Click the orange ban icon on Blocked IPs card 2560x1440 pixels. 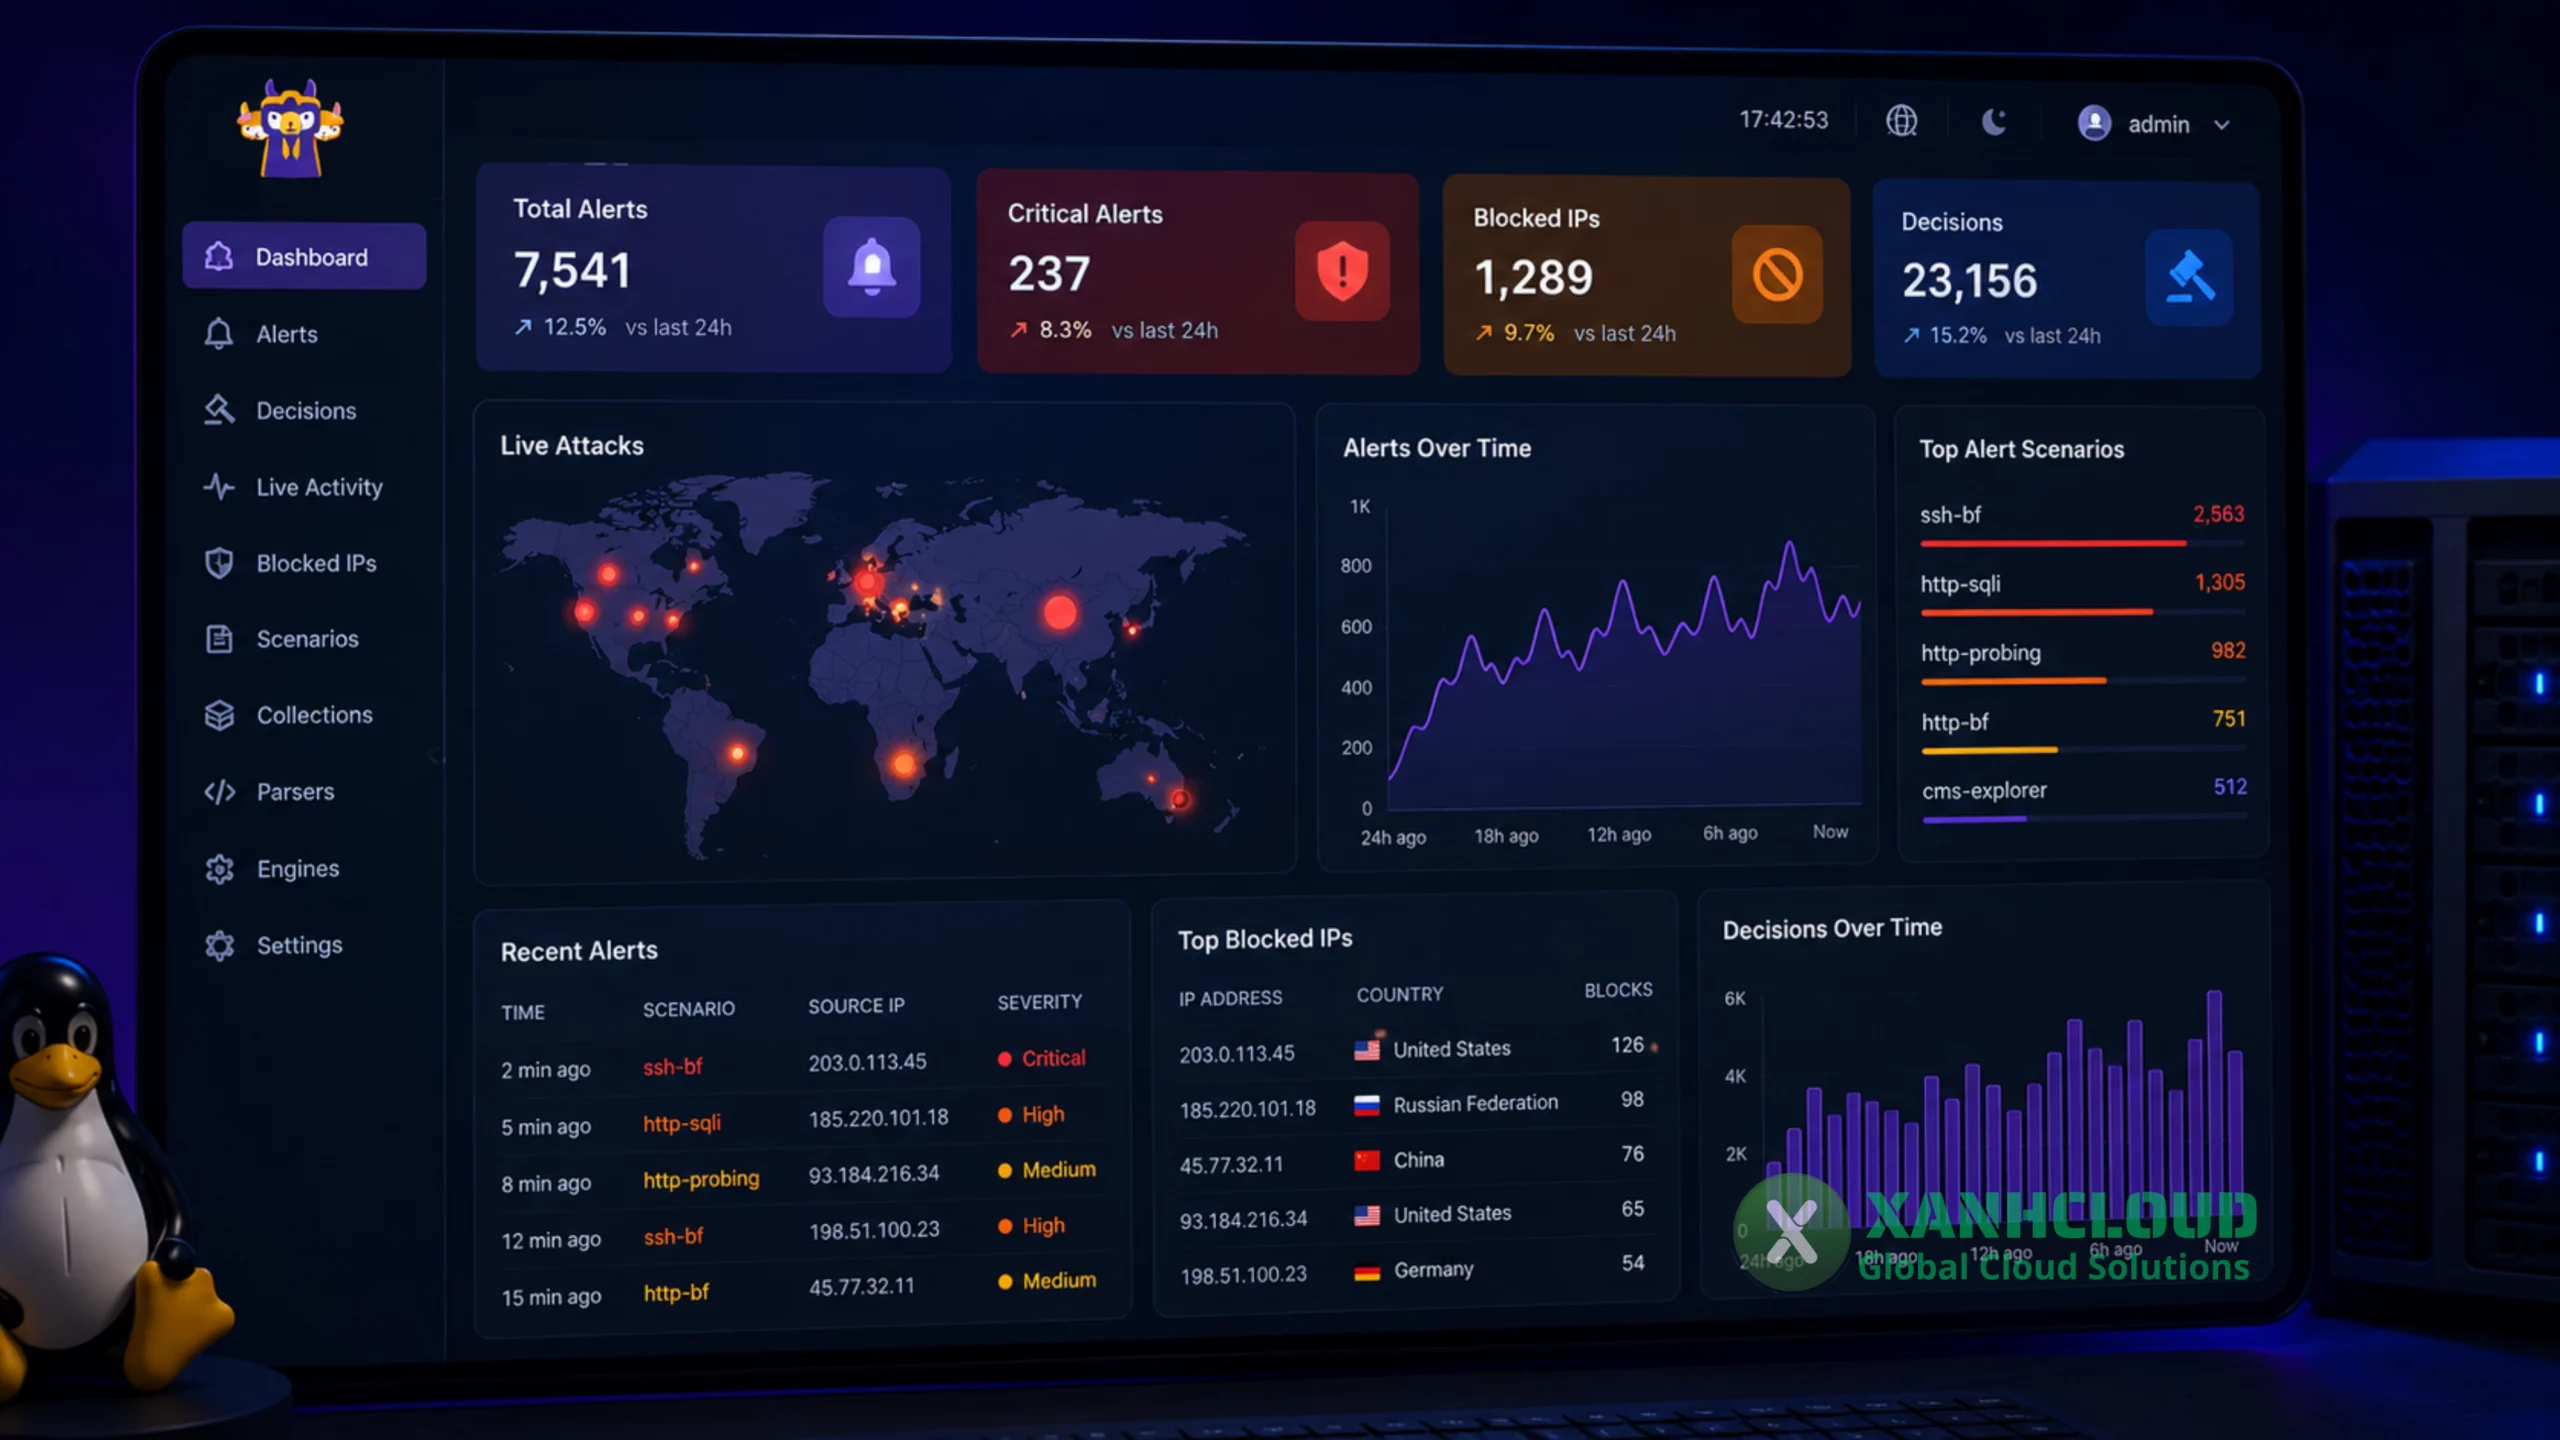point(1777,274)
